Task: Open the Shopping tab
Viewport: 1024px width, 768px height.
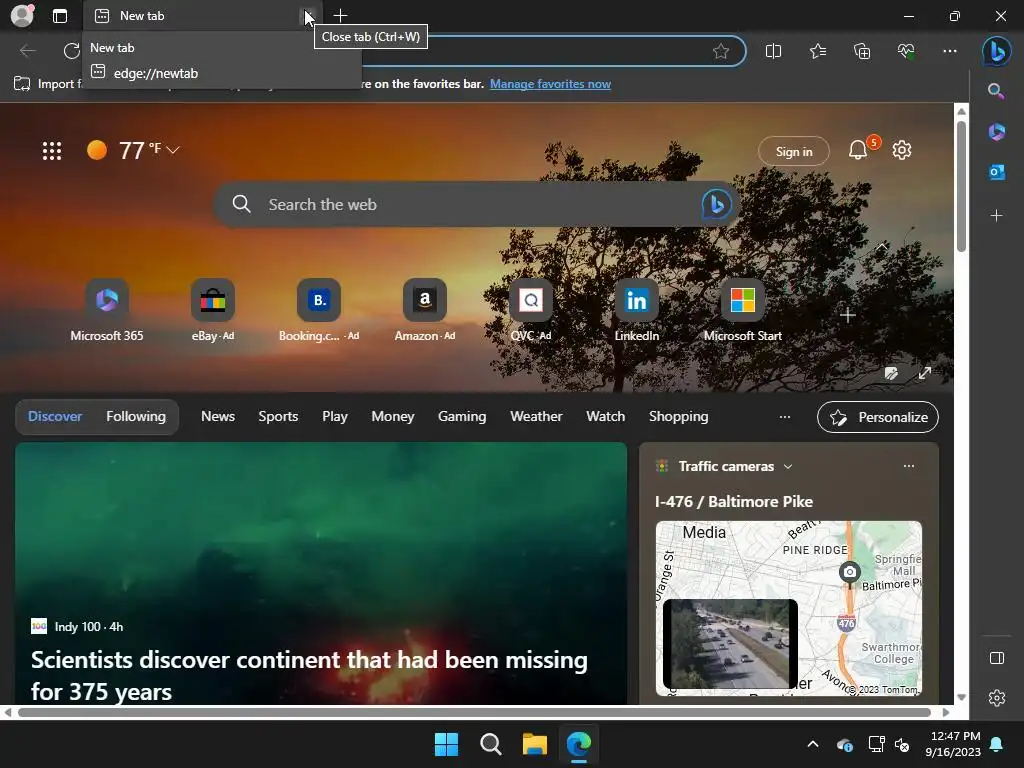Action: (679, 416)
